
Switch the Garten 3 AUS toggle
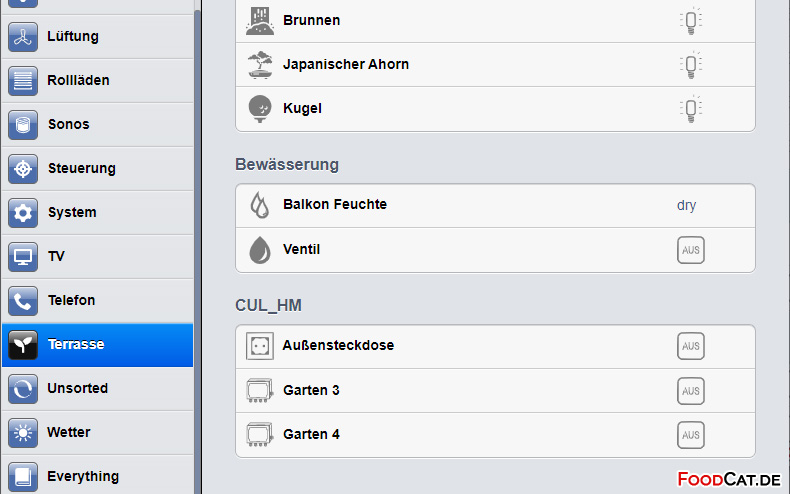pyautogui.click(x=691, y=391)
